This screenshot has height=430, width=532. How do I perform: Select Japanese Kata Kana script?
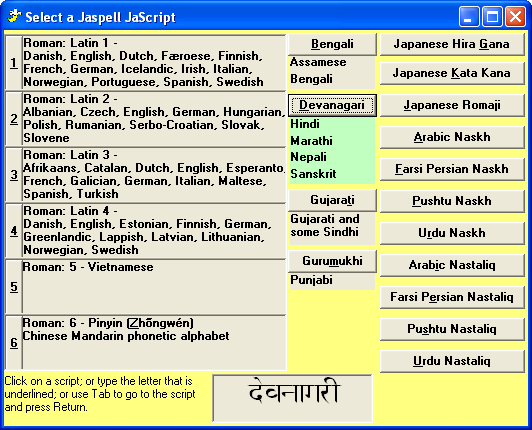click(452, 73)
